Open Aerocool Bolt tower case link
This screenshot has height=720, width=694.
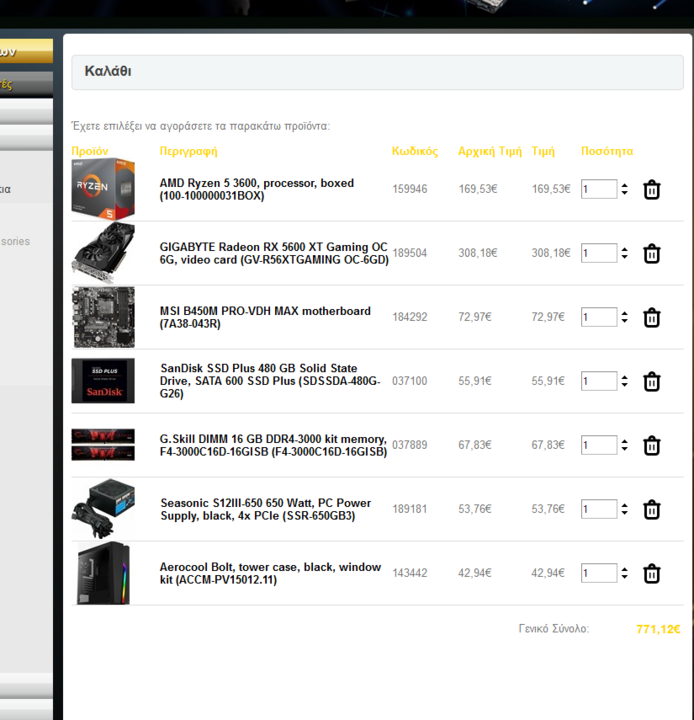(270, 573)
